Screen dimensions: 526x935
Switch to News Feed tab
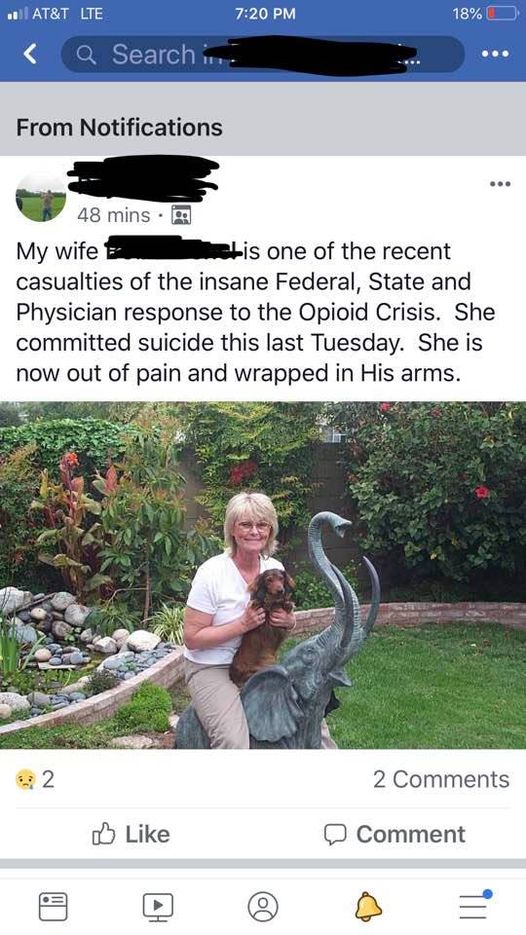click(53, 906)
